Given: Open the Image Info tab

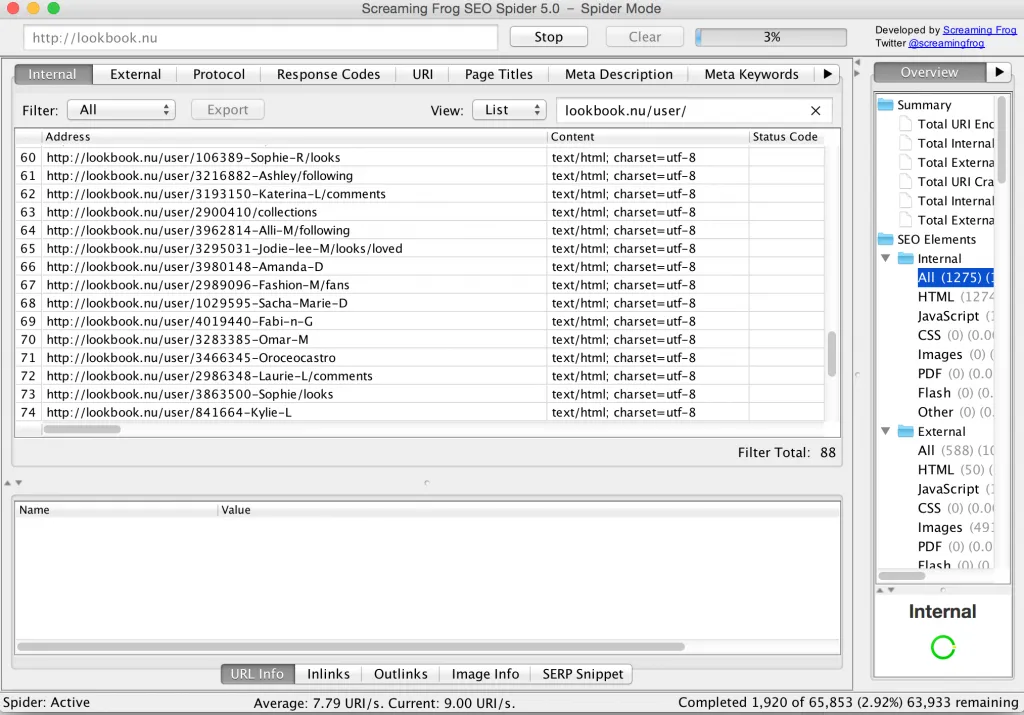Looking at the screenshot, I should click(x=485, y=674).
